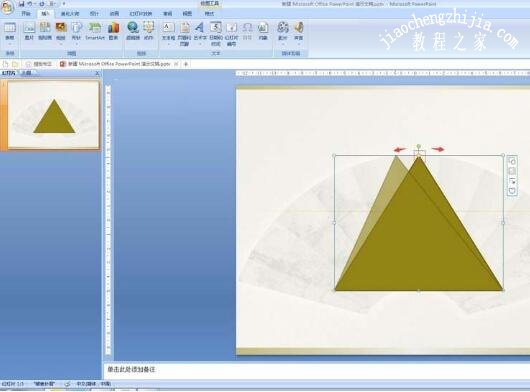Open the 模板专区 tab in document bar
Image resolution: width=530 pixels, height=392 pixels.
pos(40,64)
